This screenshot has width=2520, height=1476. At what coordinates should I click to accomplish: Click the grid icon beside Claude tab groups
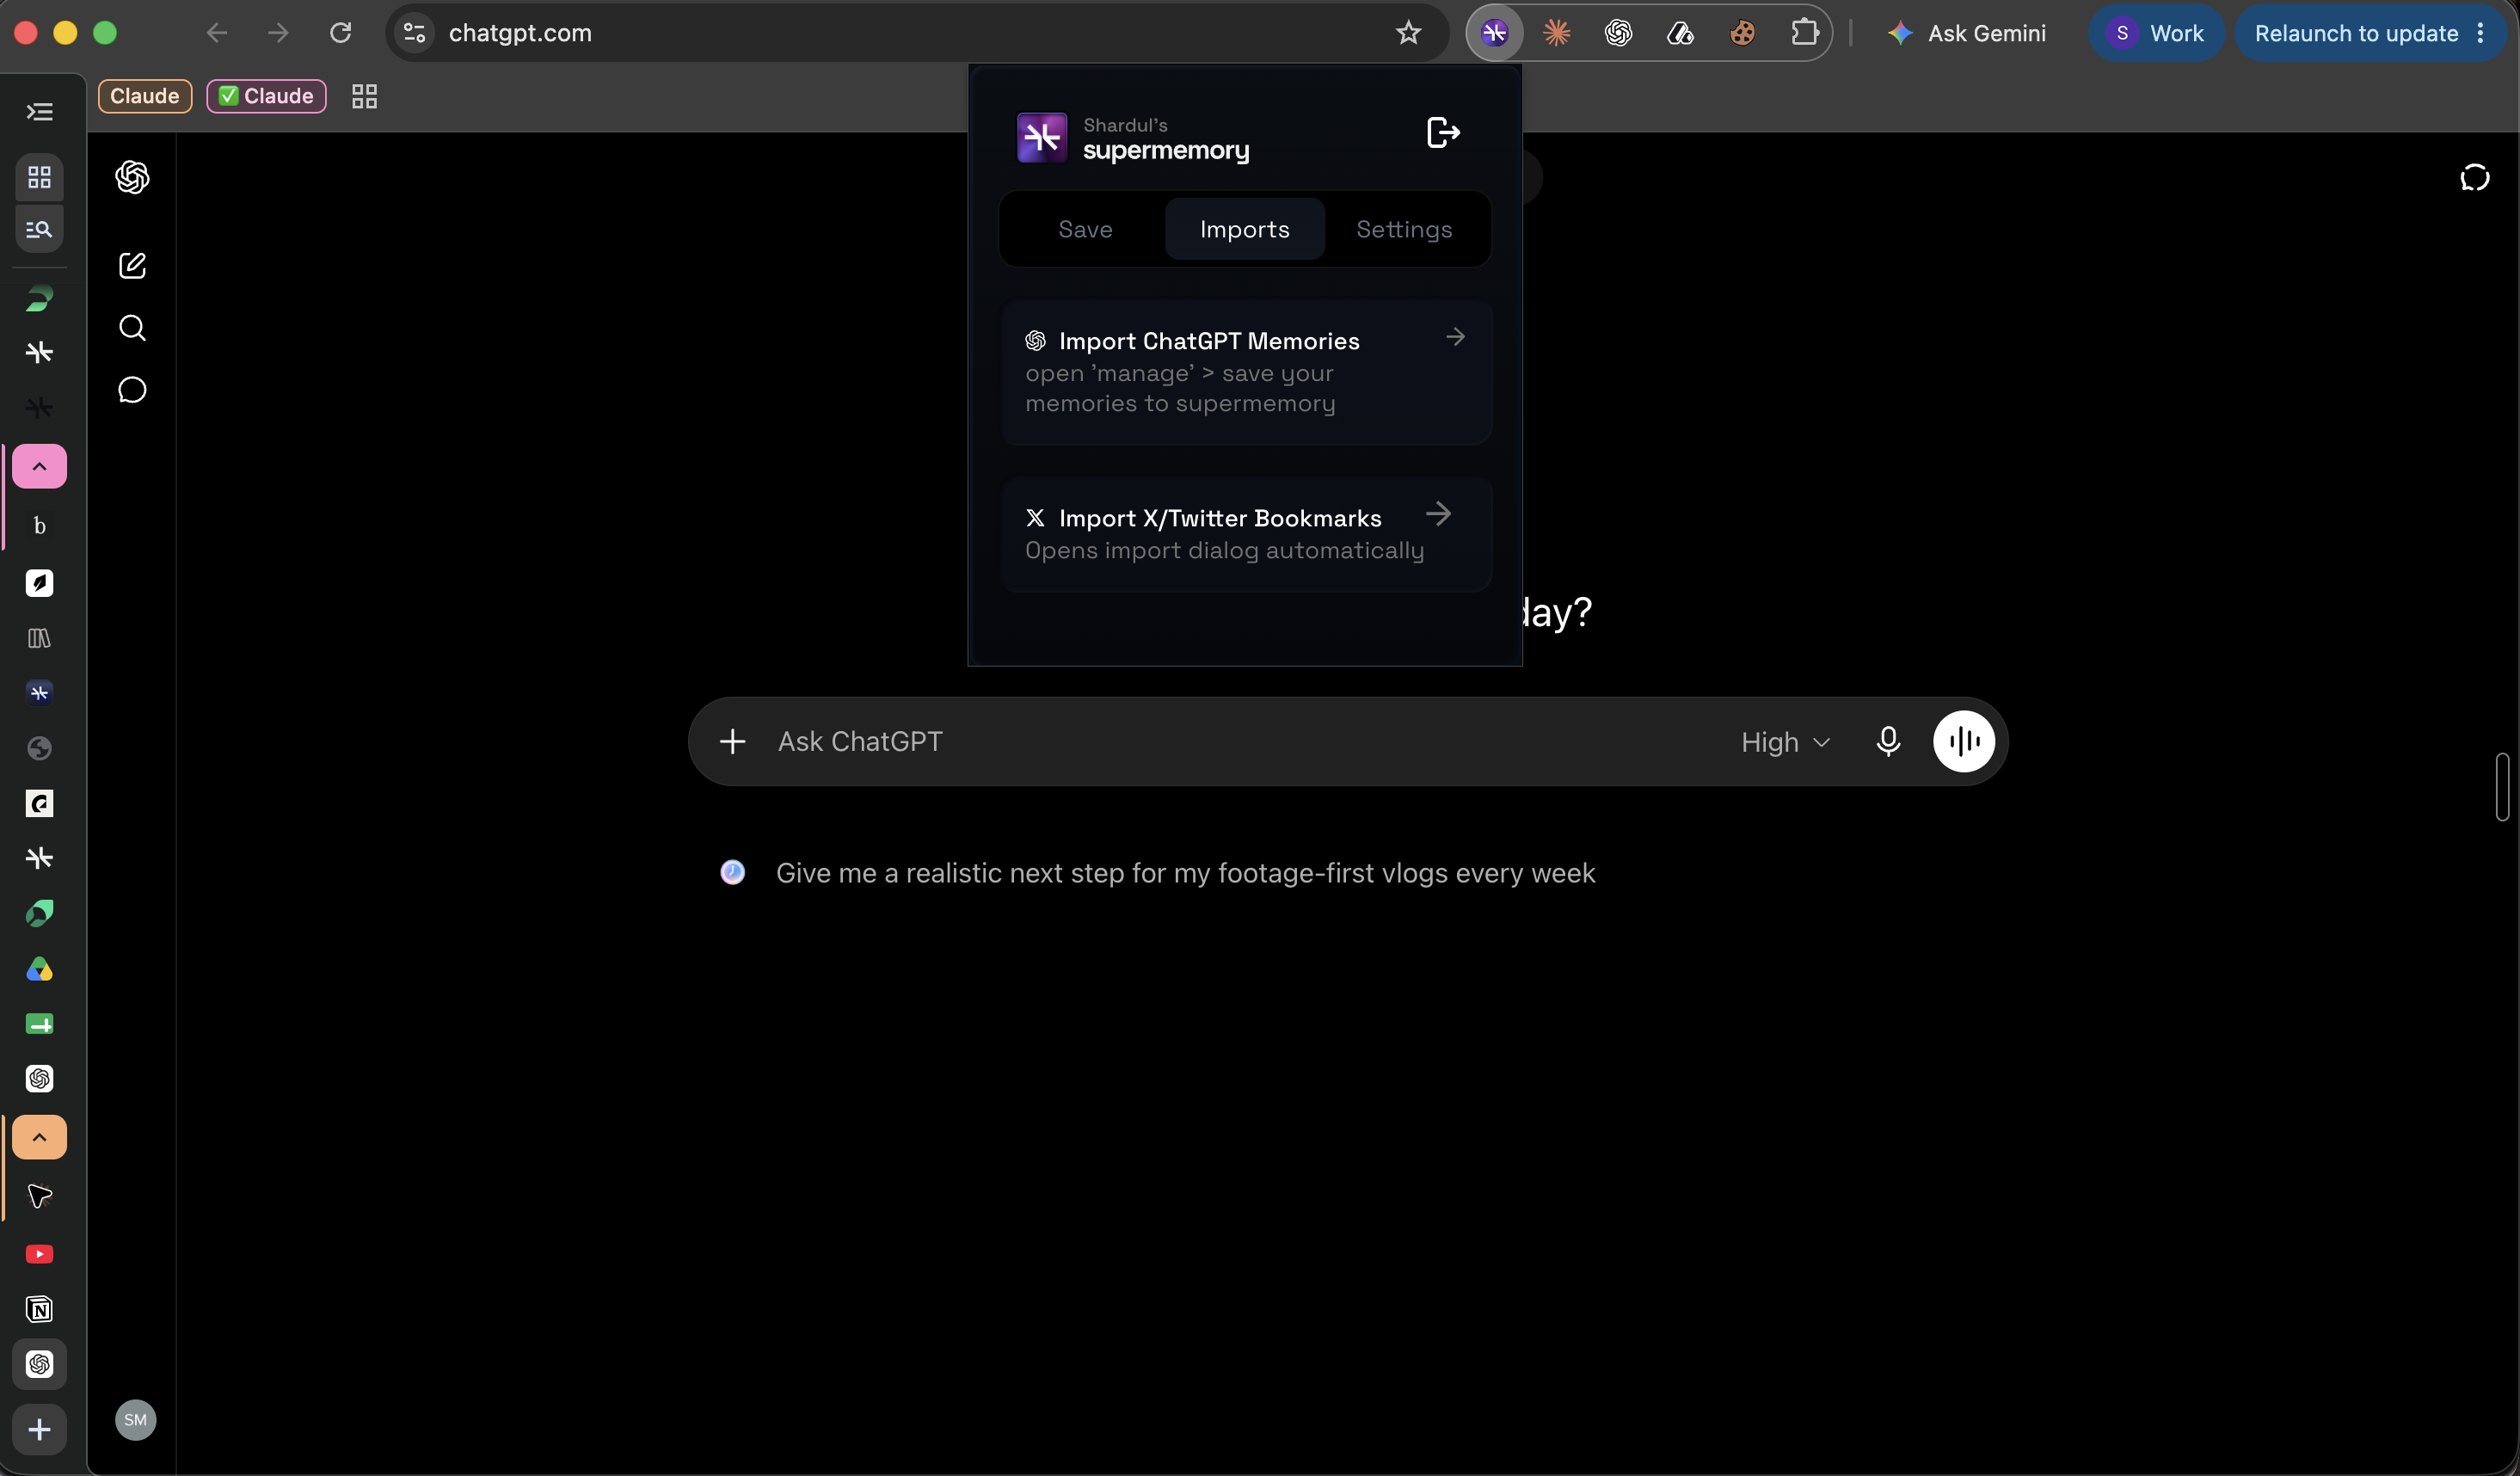pyautogui.click(x=364, y=96)
